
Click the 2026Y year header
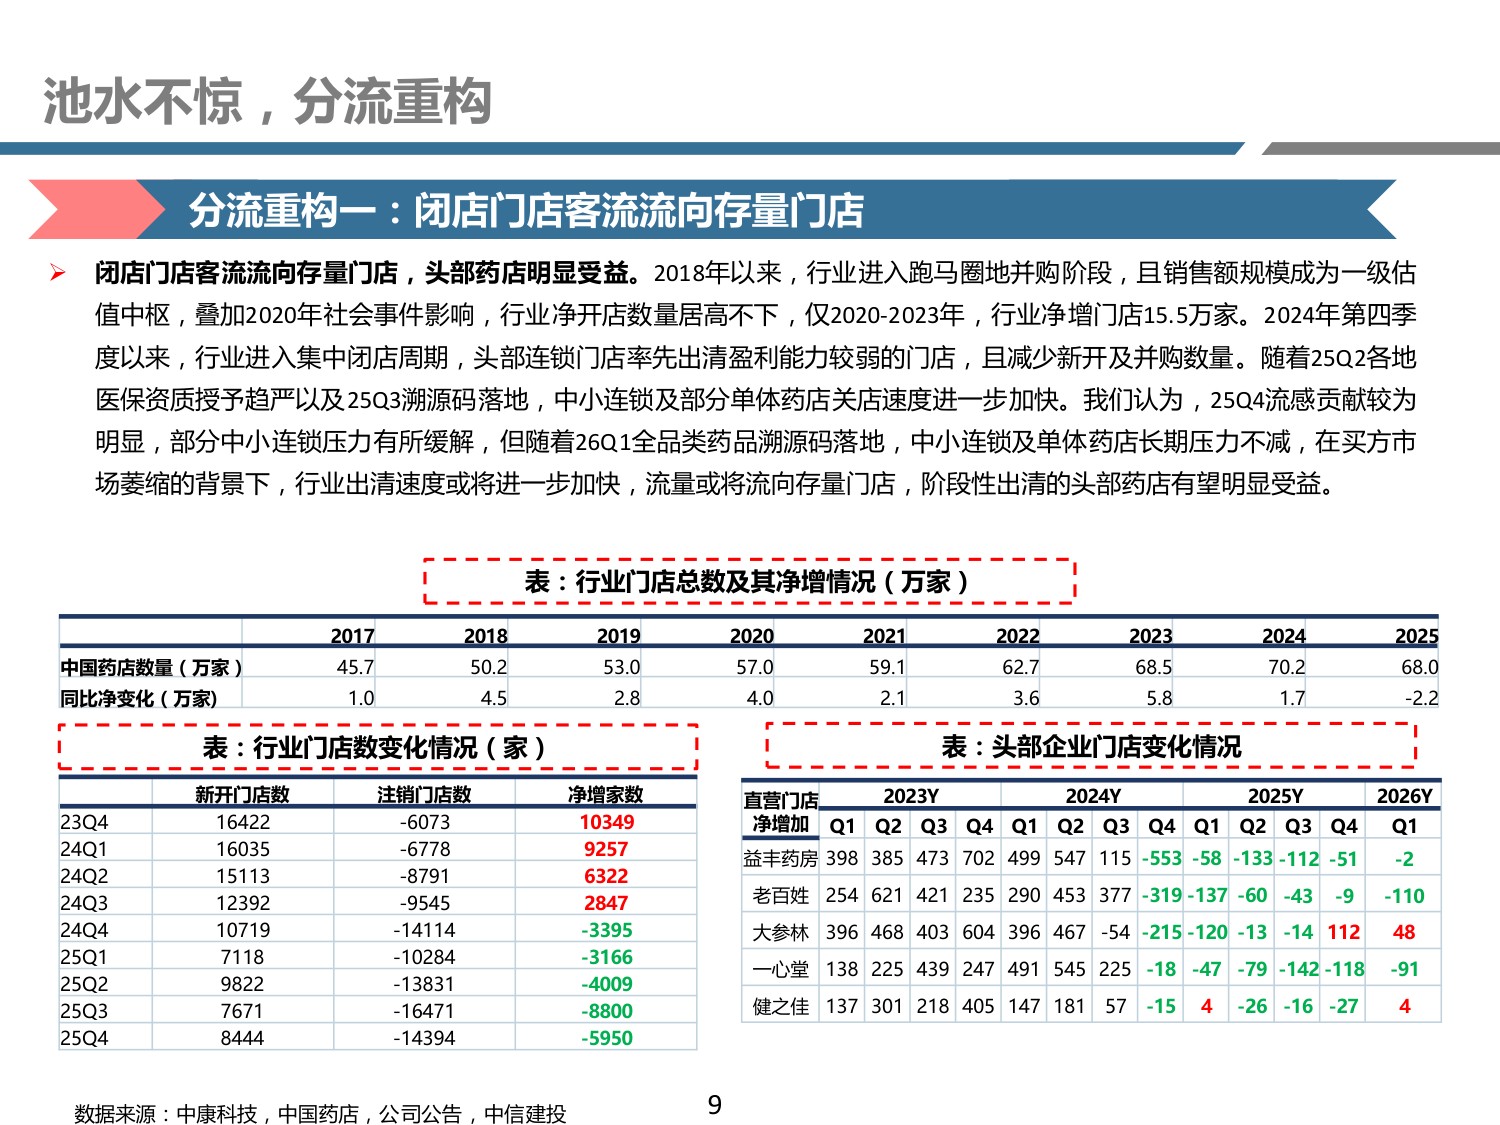(1404, 796)
